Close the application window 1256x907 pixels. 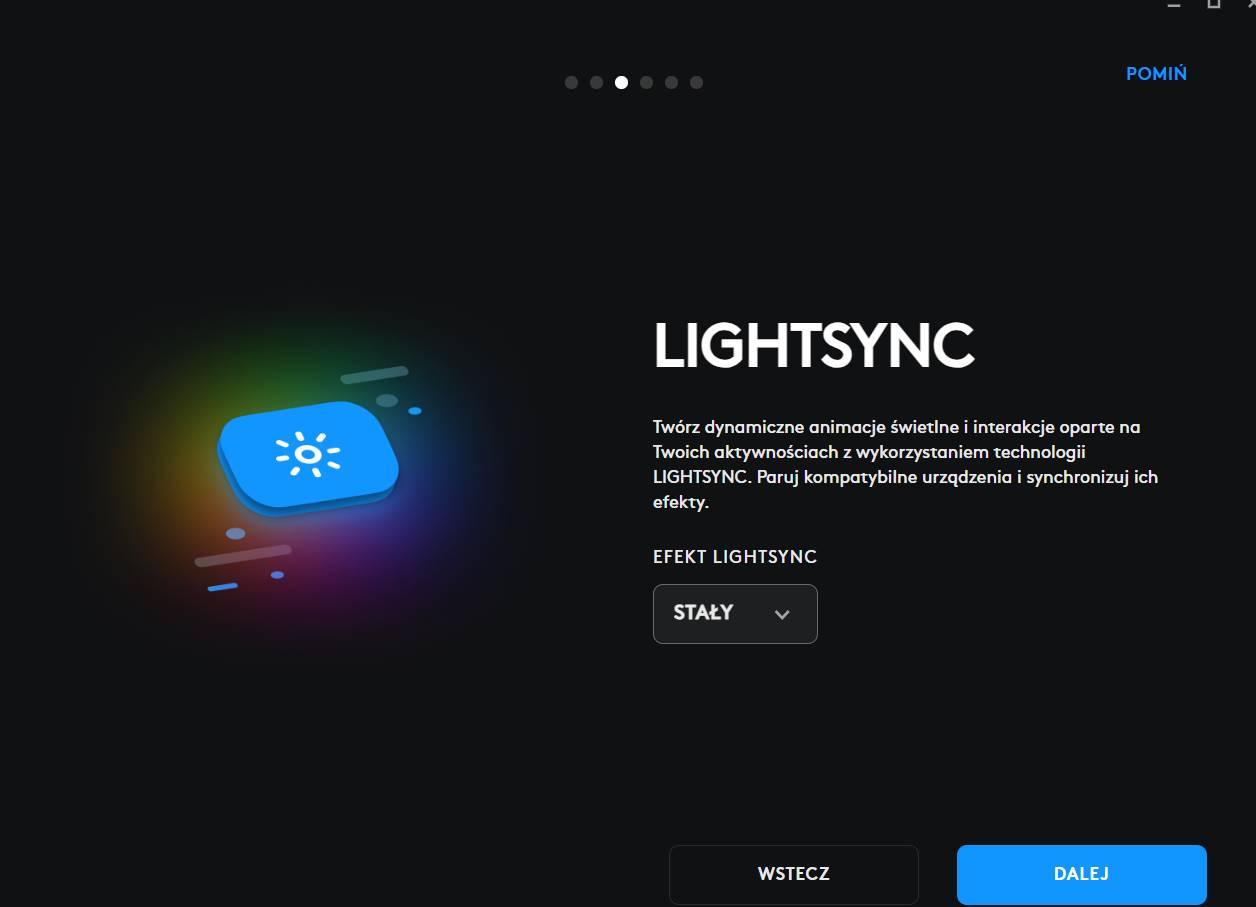click(1251, 4)
